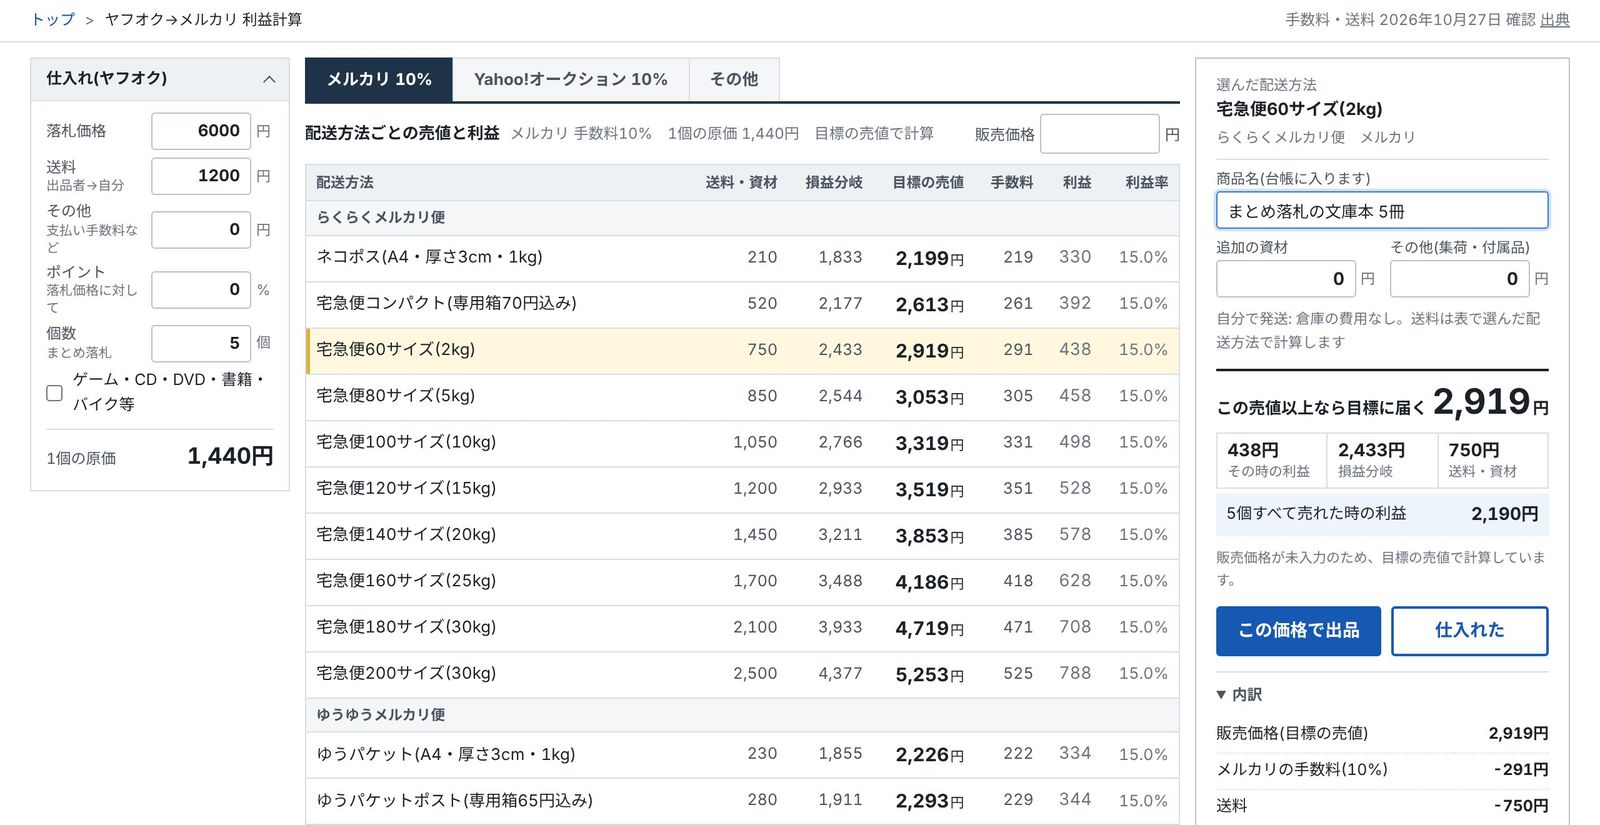Select the ゆうパケットポスト(専用箱65円込み) row
This screenshot has height=825, width=1600.
coord(742,801)
